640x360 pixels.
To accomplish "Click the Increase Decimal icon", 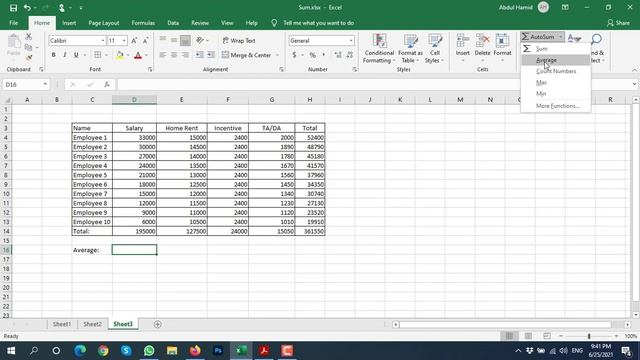I will click(338, 55).
